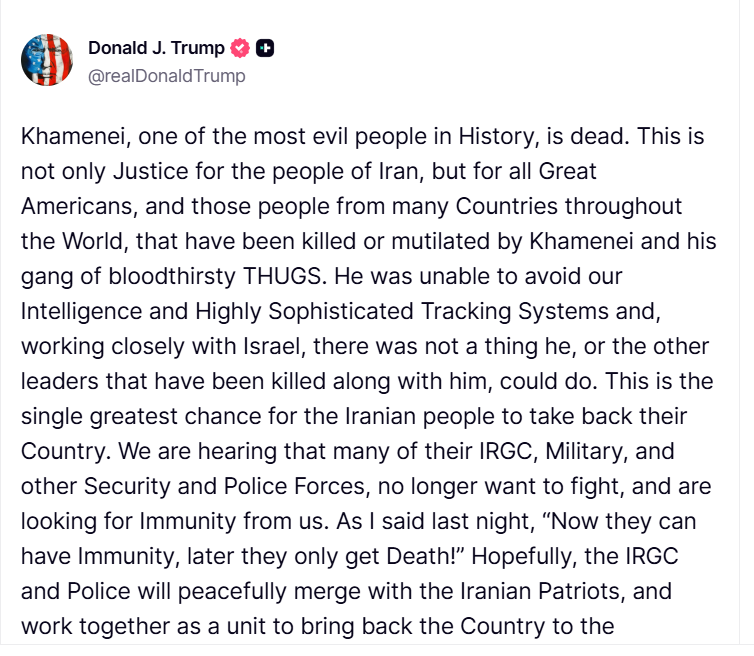Click the red verified checkmark badge
The width and height of the screenshot is (754, 656).
(240, 48)
